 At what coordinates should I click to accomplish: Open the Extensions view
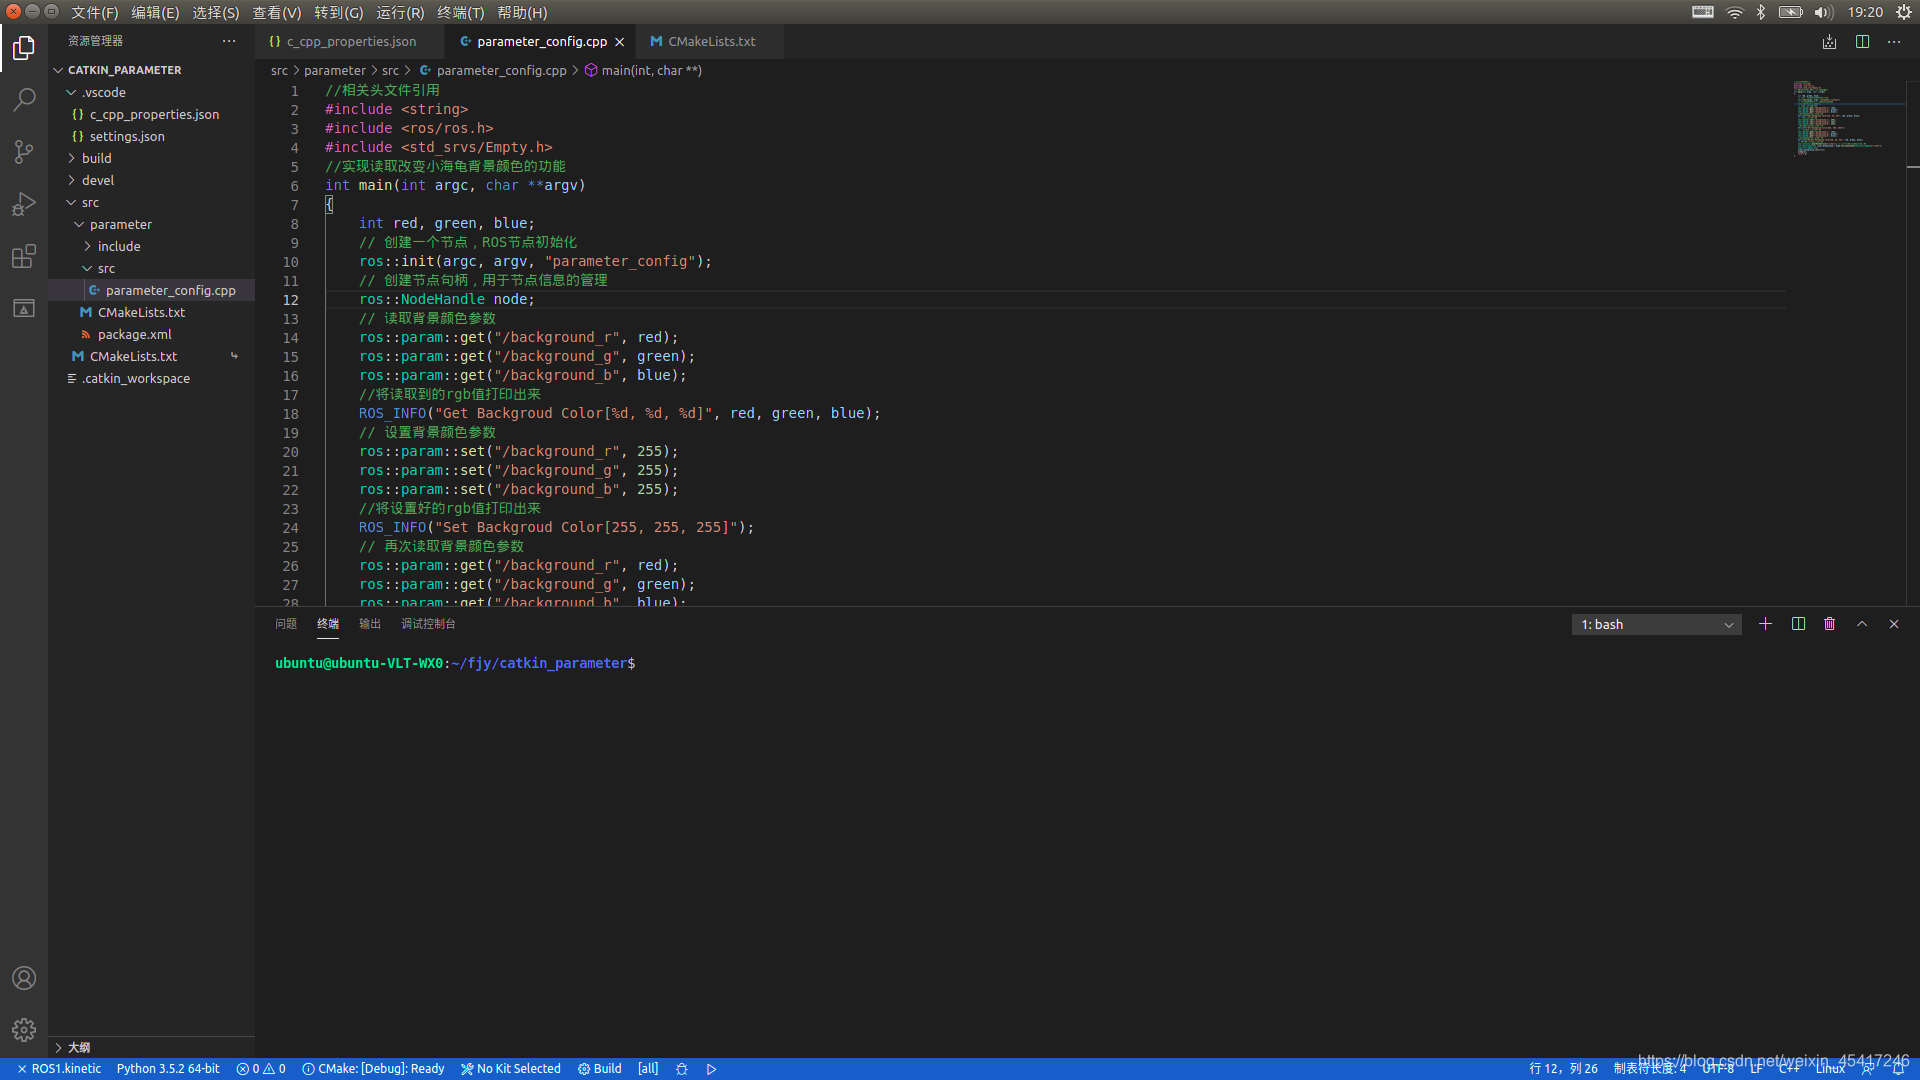24,256
